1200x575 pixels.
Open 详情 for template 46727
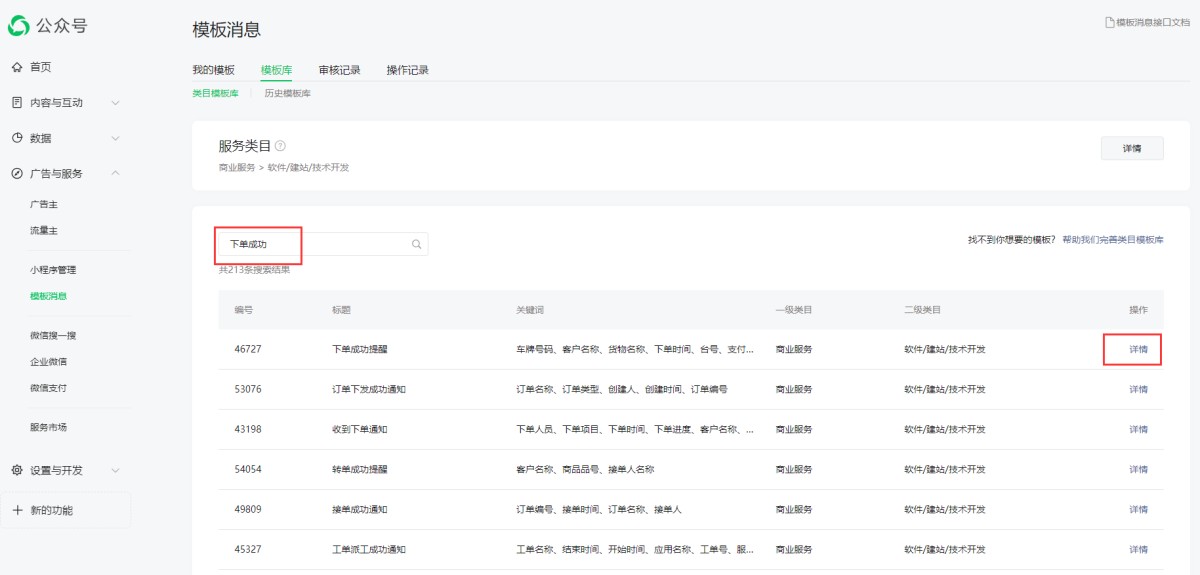coord(1138,349)
